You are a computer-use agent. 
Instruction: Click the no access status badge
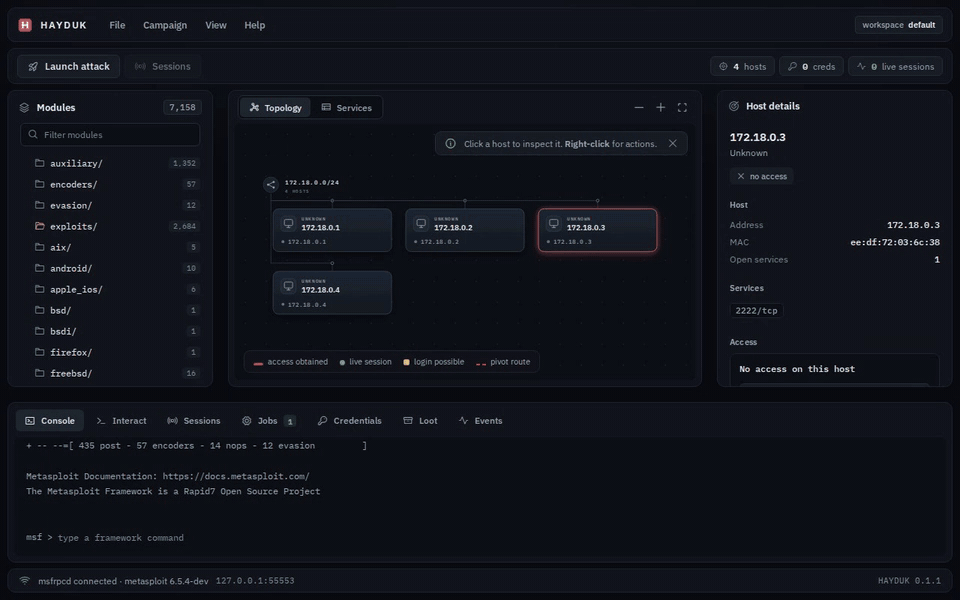(x=762, y=176)
